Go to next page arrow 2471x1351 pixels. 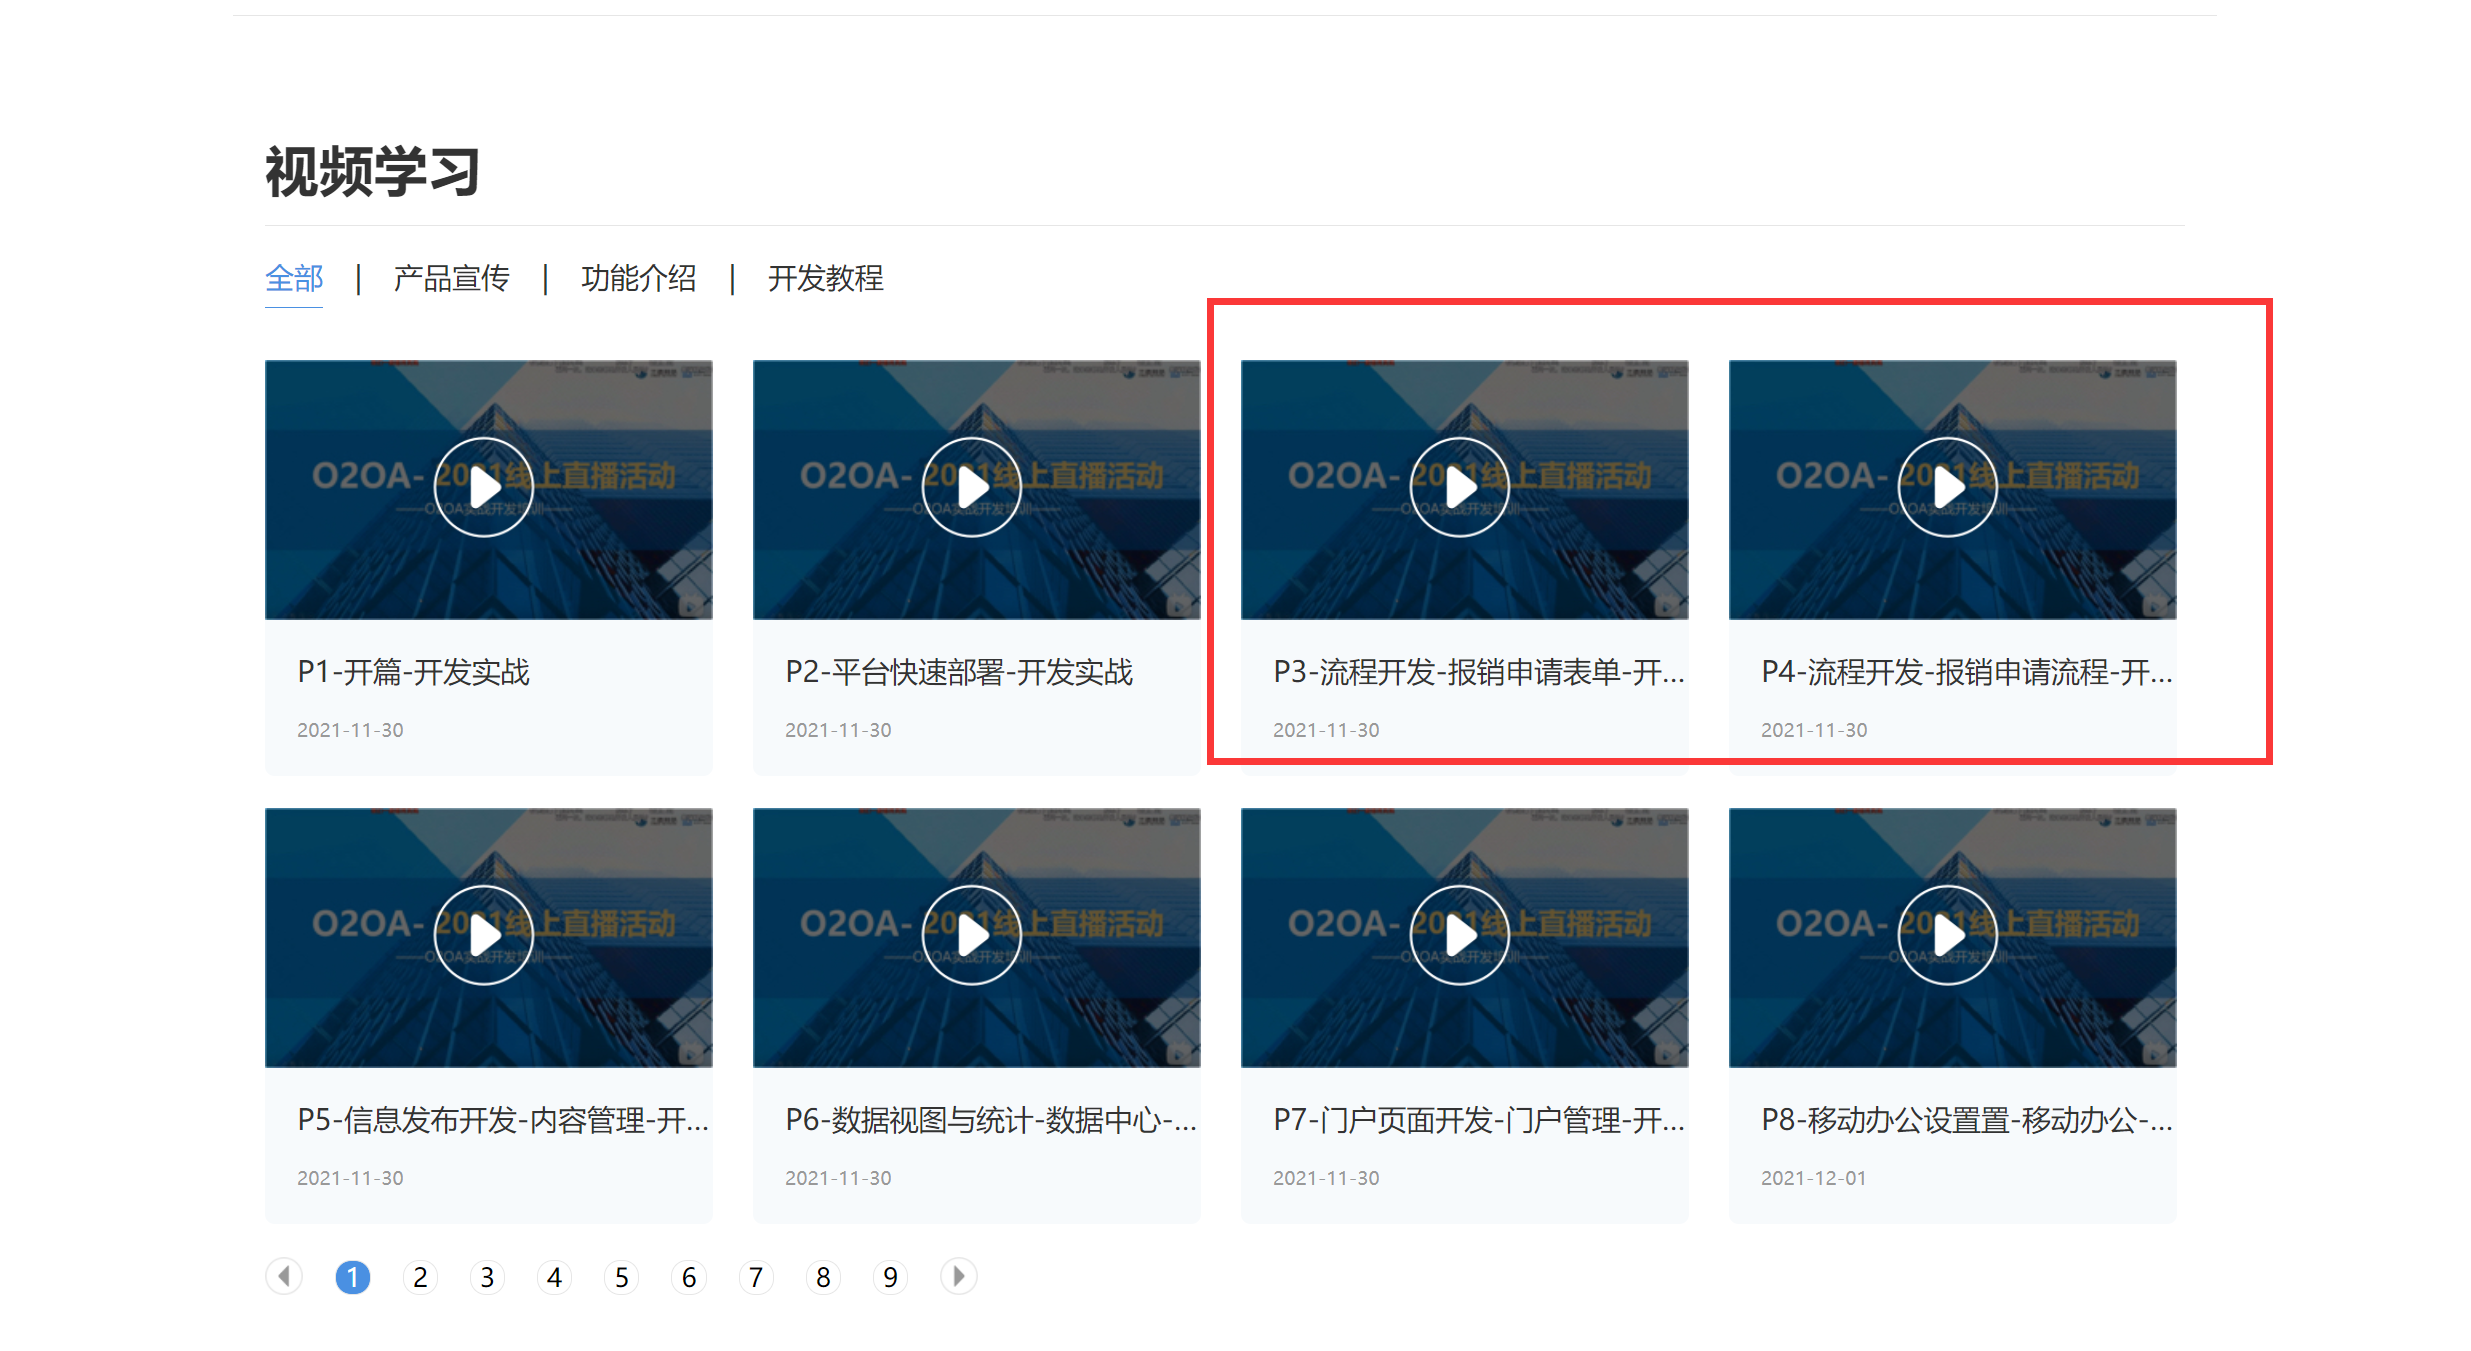(x=958, y=1276)
